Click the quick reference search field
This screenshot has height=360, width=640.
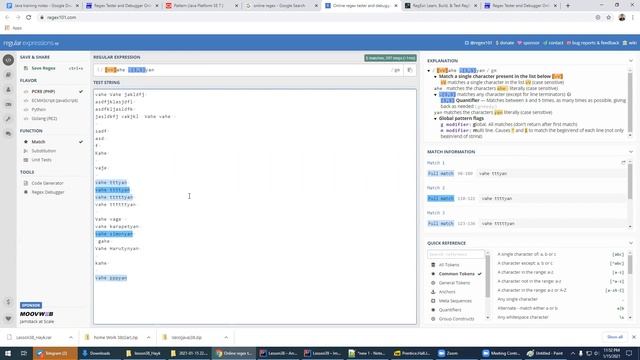pyautogui.click(x=456, y=254)
